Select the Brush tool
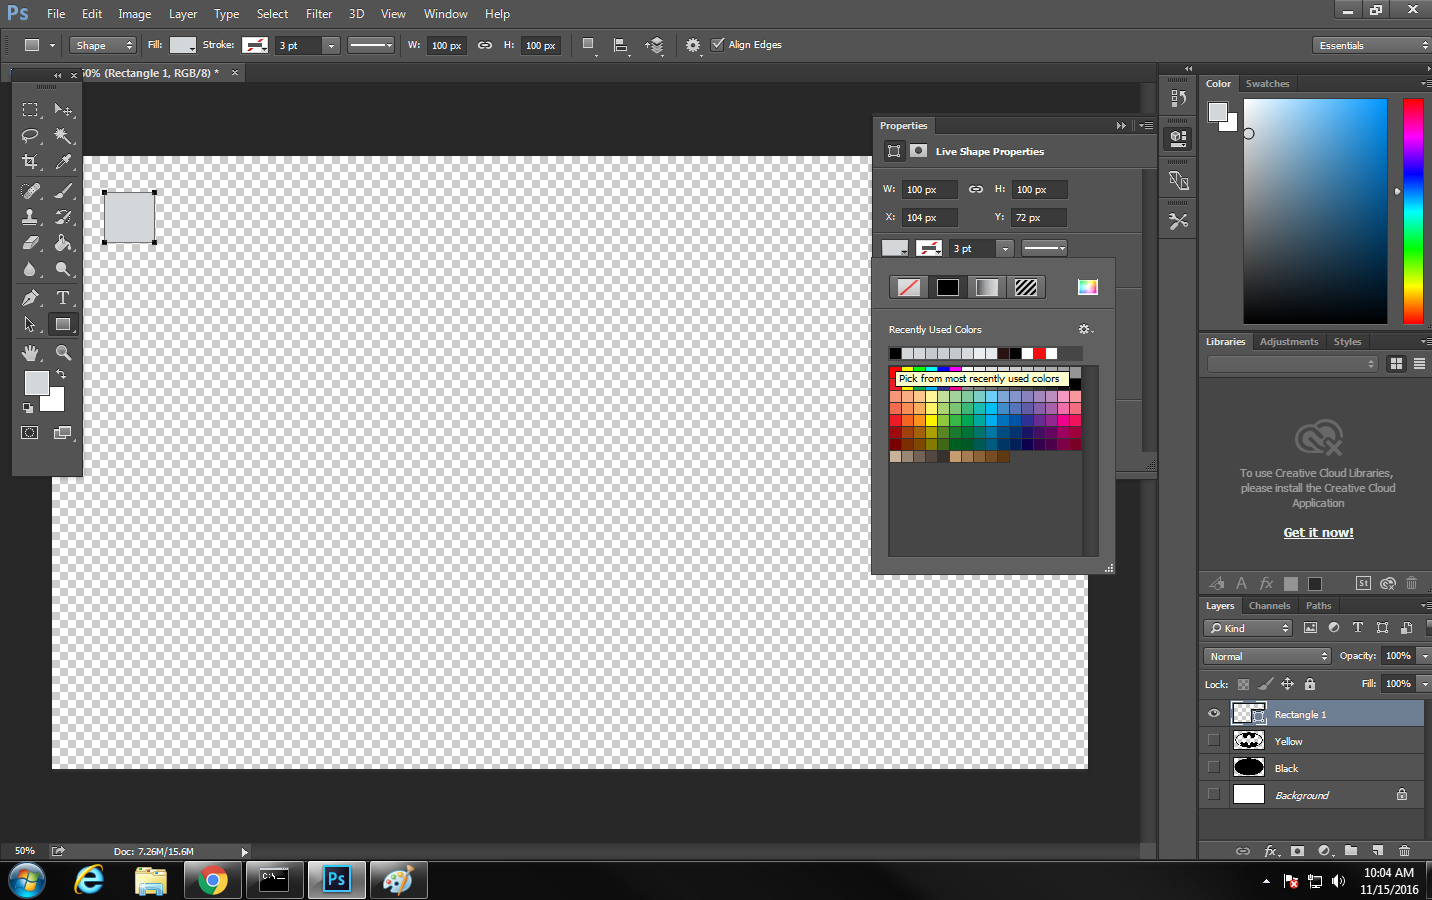Viewport: 1432px width, 900px height. (x=63, y=190)
